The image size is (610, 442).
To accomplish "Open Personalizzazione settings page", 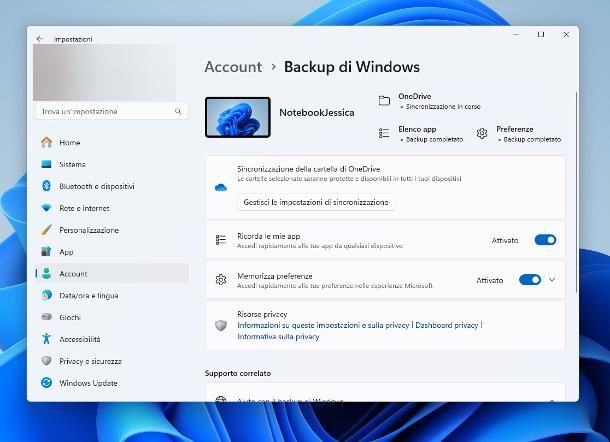I will point(112,230).
